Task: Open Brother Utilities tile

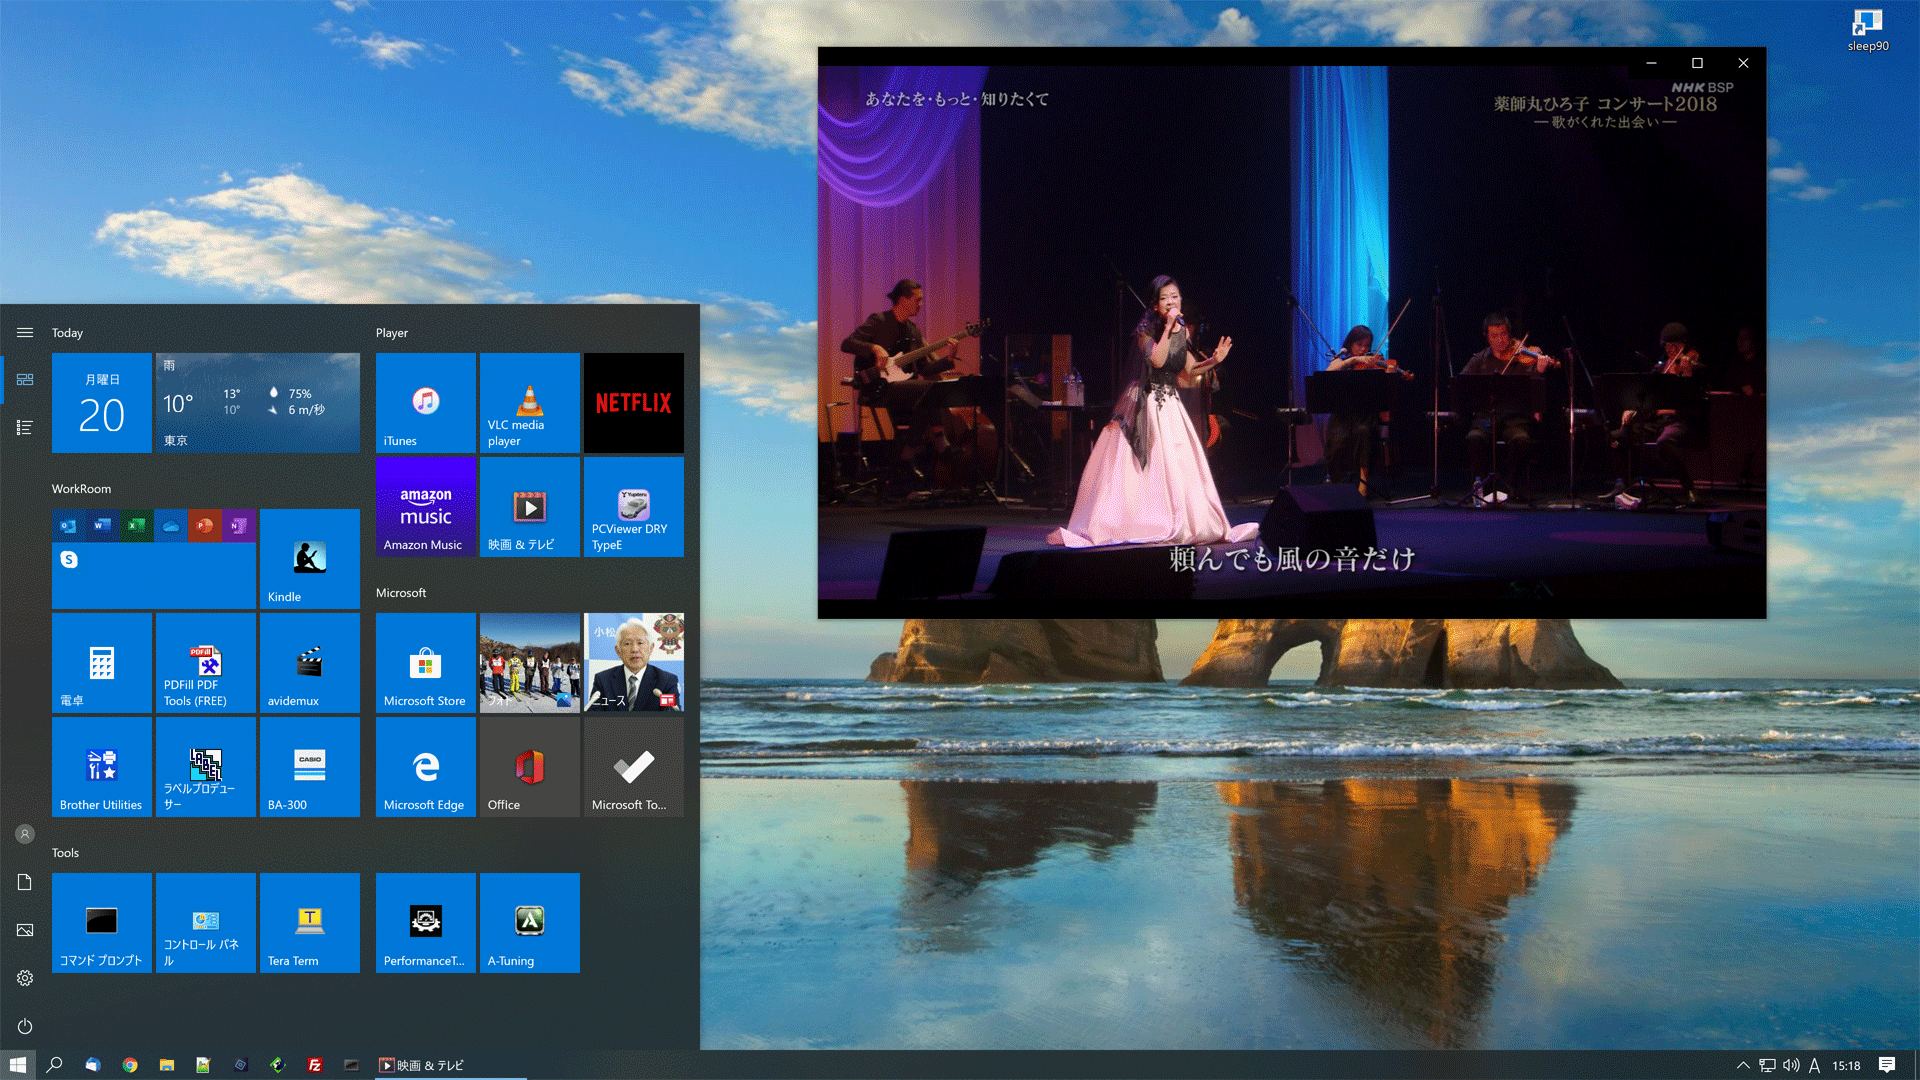Action: click(102, 767)
